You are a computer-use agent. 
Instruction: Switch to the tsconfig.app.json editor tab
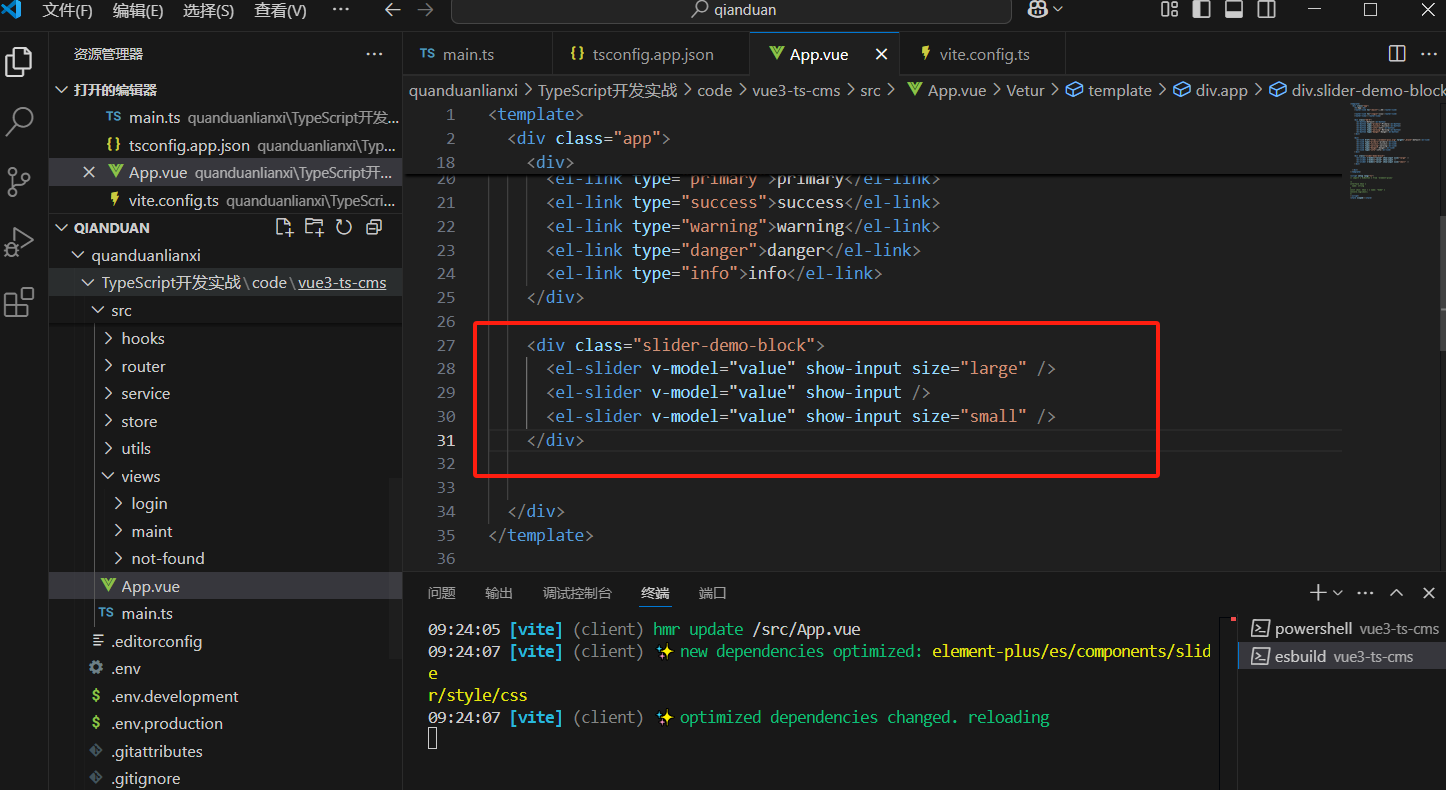[x=650, y=54]
